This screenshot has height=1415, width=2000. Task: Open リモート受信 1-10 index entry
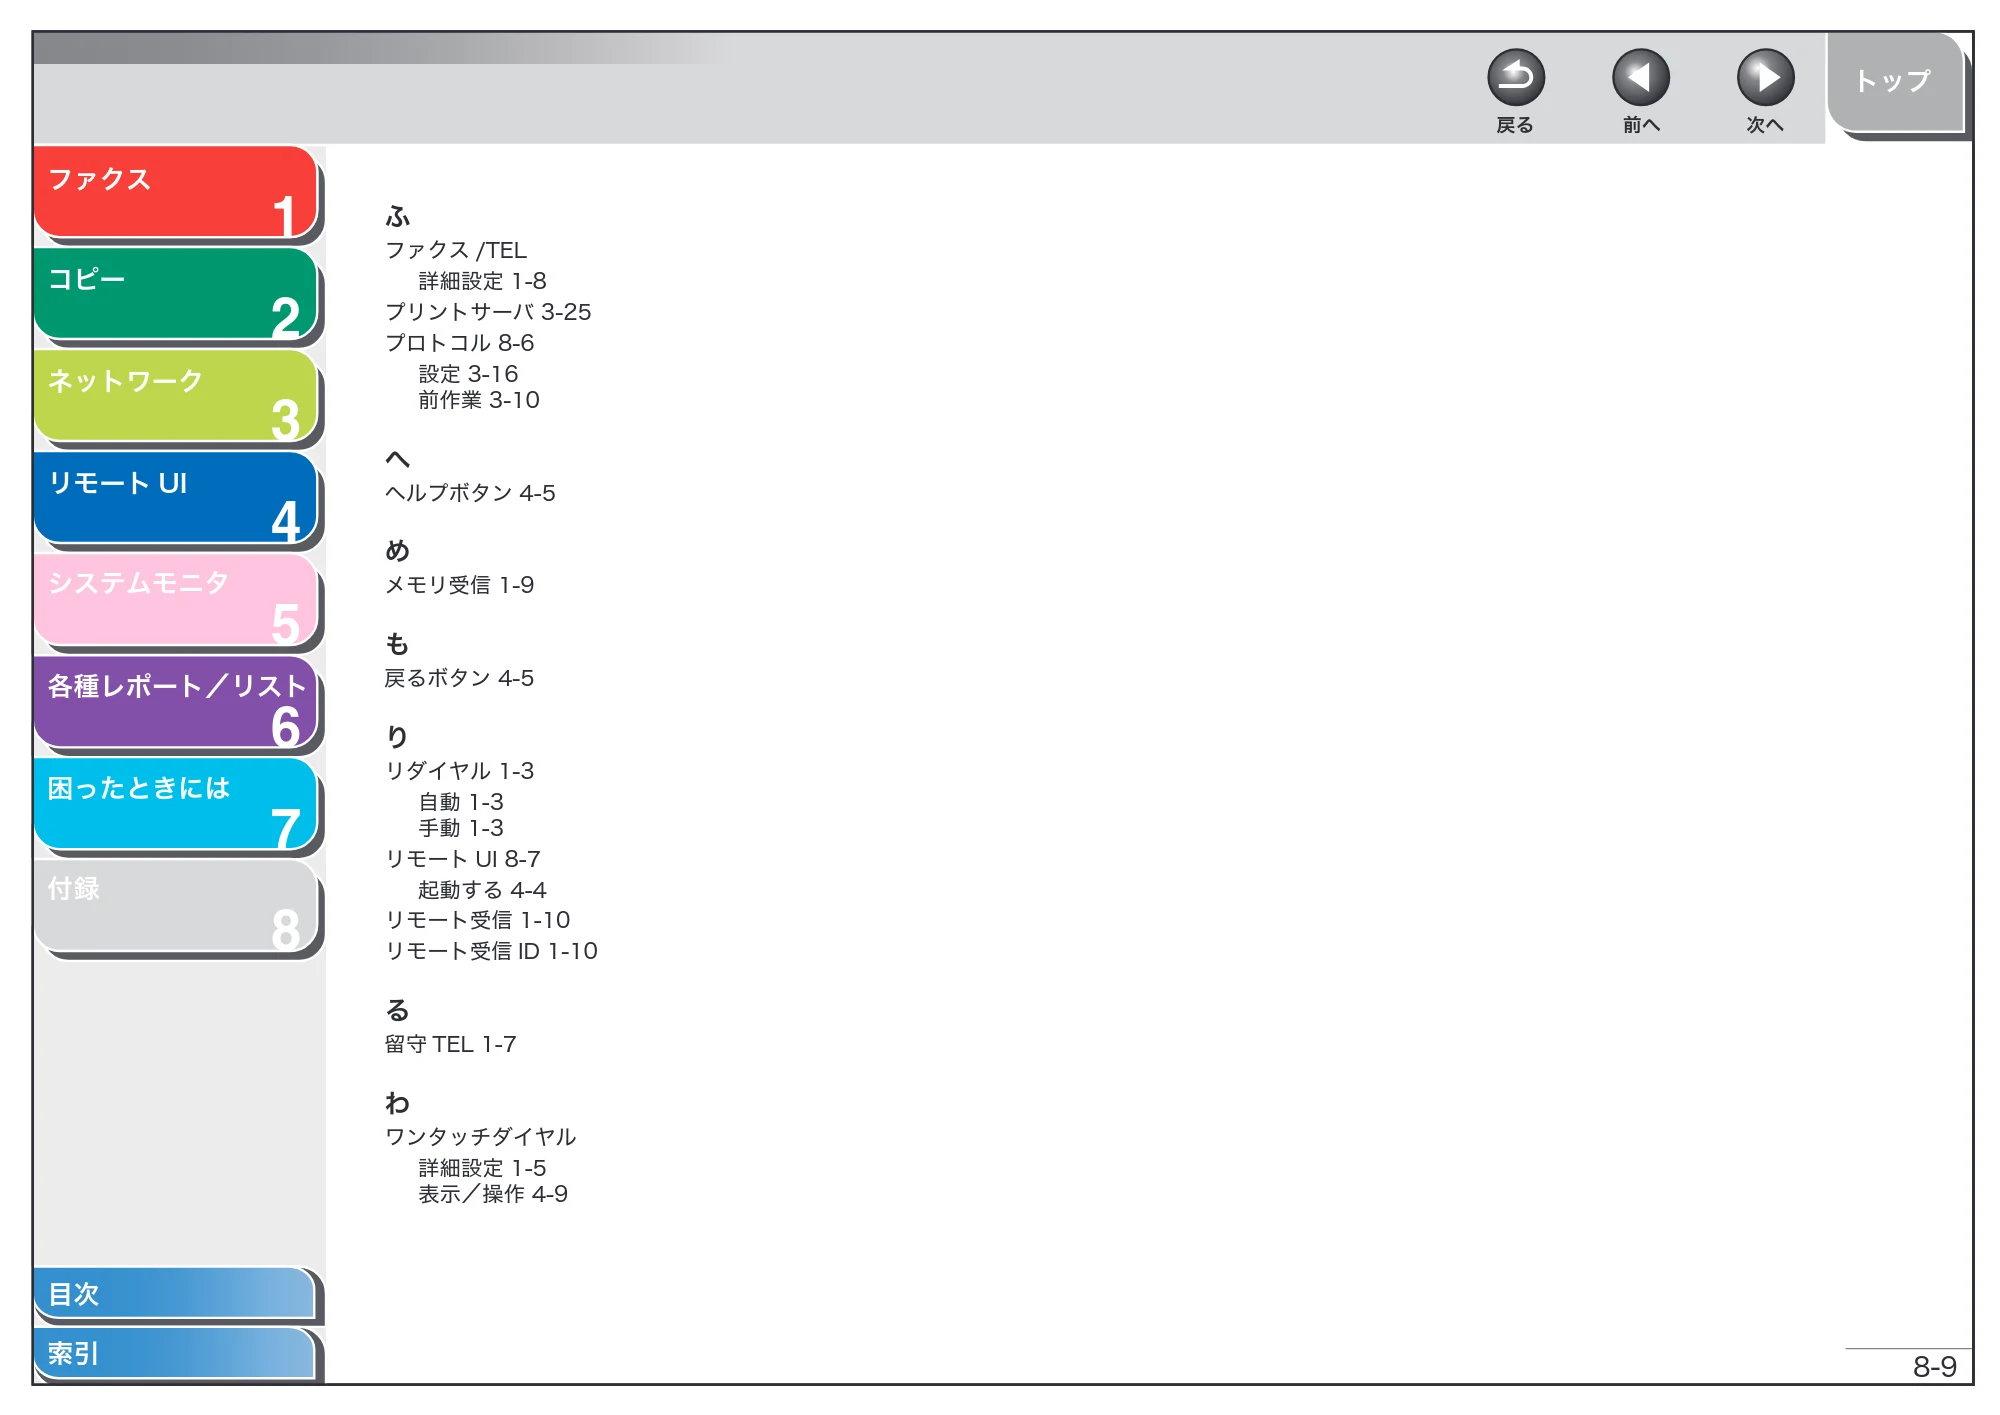point(478,920)
